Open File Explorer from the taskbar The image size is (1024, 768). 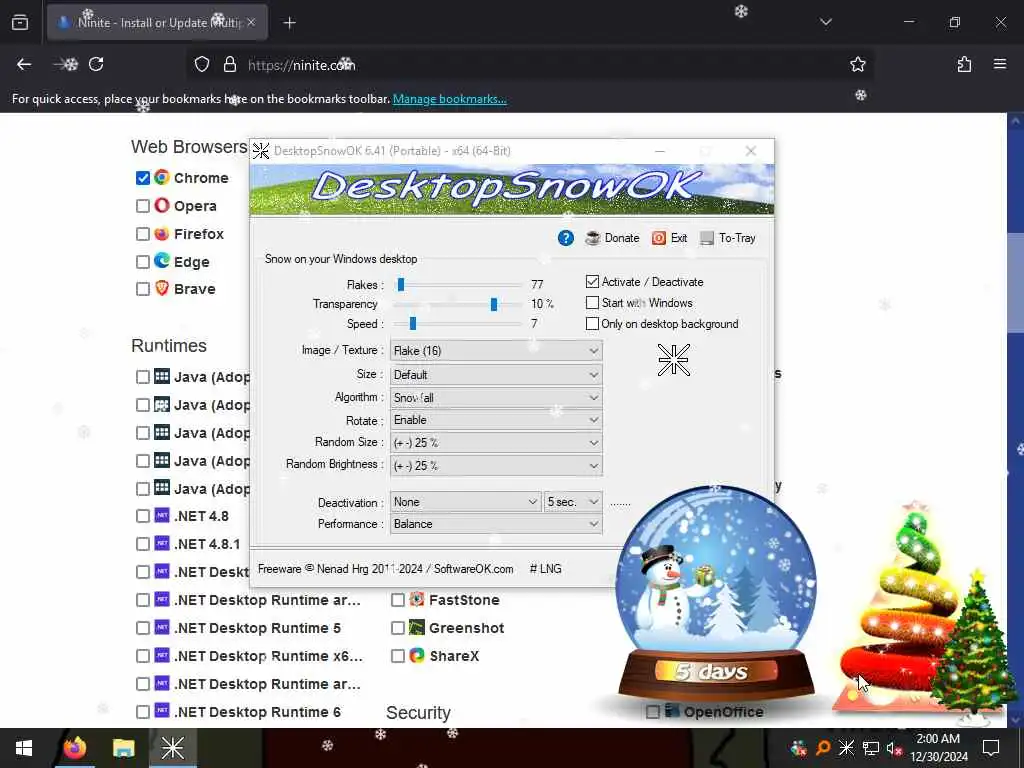[x=123, y=748]
